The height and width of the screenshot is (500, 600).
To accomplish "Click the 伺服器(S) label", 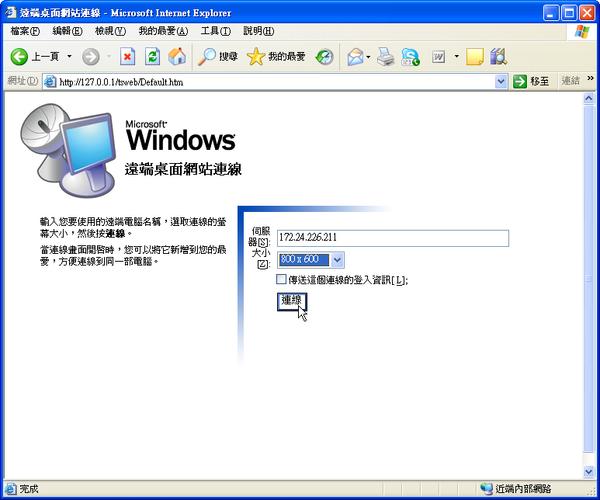I will [x=259, y=236].
